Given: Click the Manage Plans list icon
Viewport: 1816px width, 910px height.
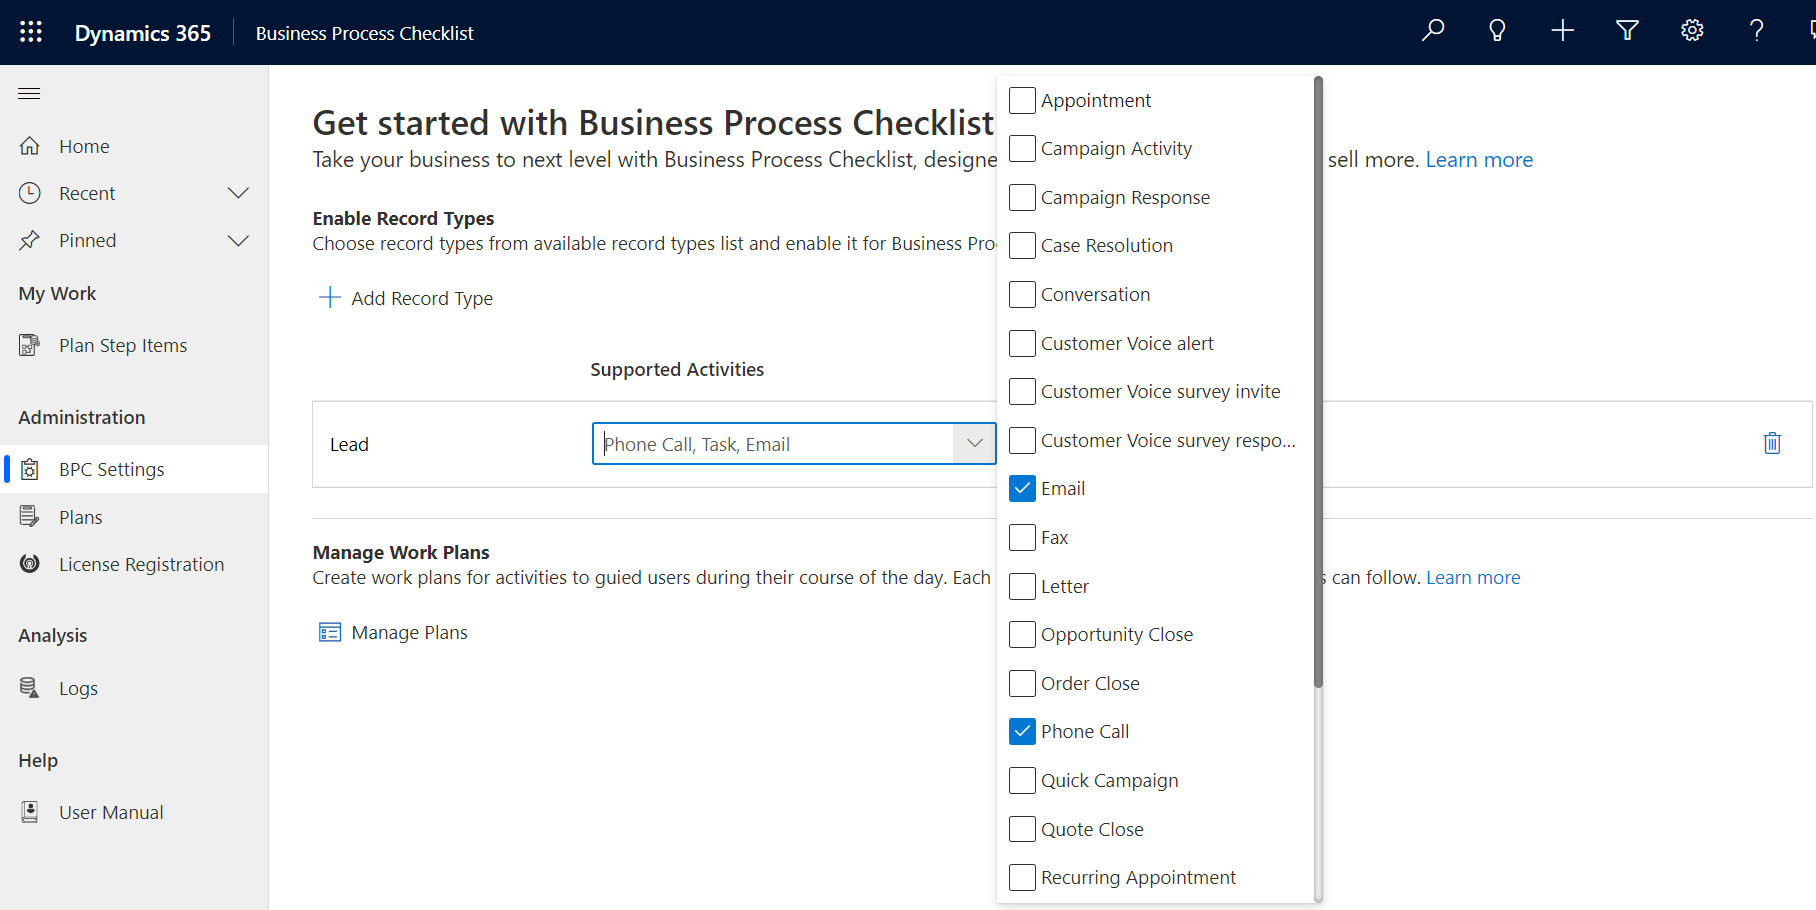Looking at the screenshot, I should [330, 632].
